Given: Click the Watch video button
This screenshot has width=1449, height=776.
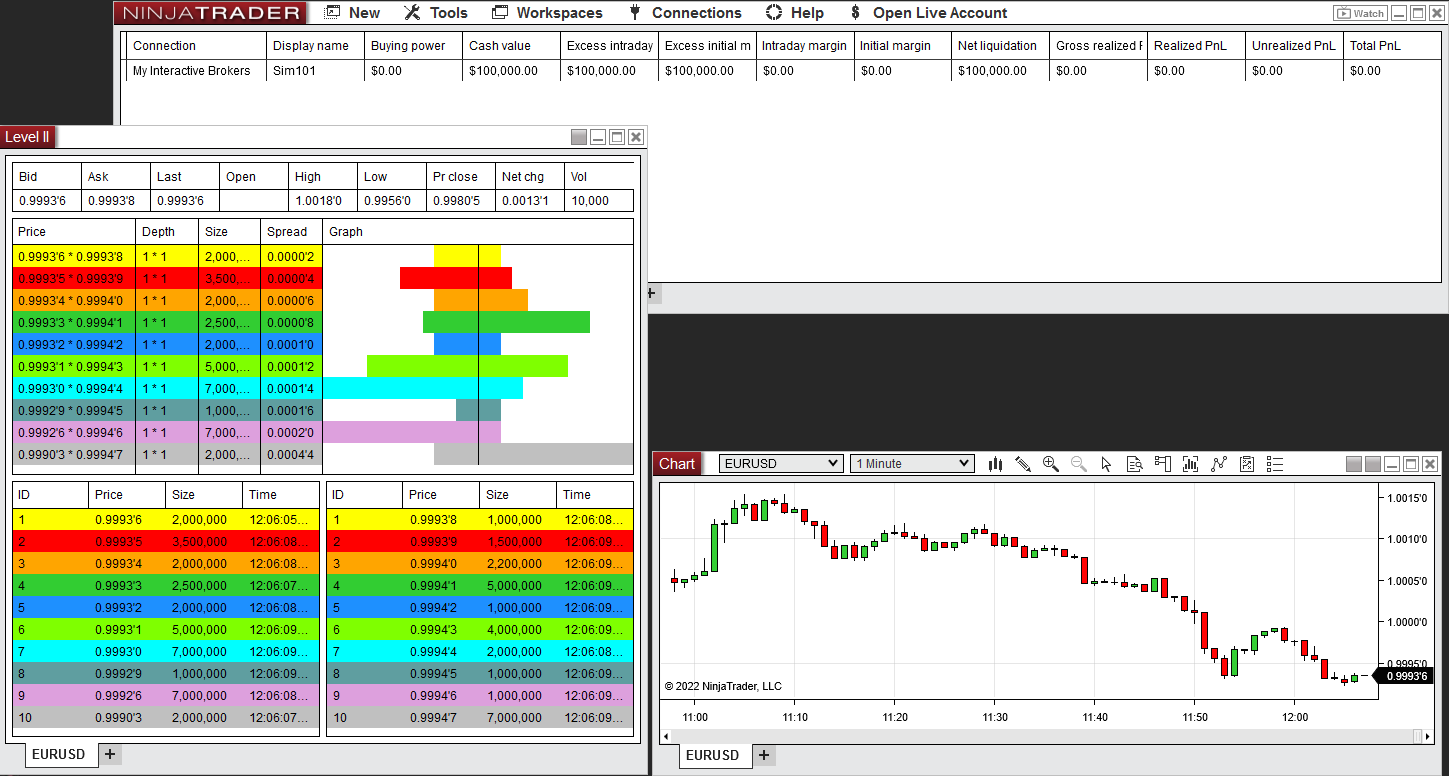Looking at the screenshot, I should (1360, 13).
